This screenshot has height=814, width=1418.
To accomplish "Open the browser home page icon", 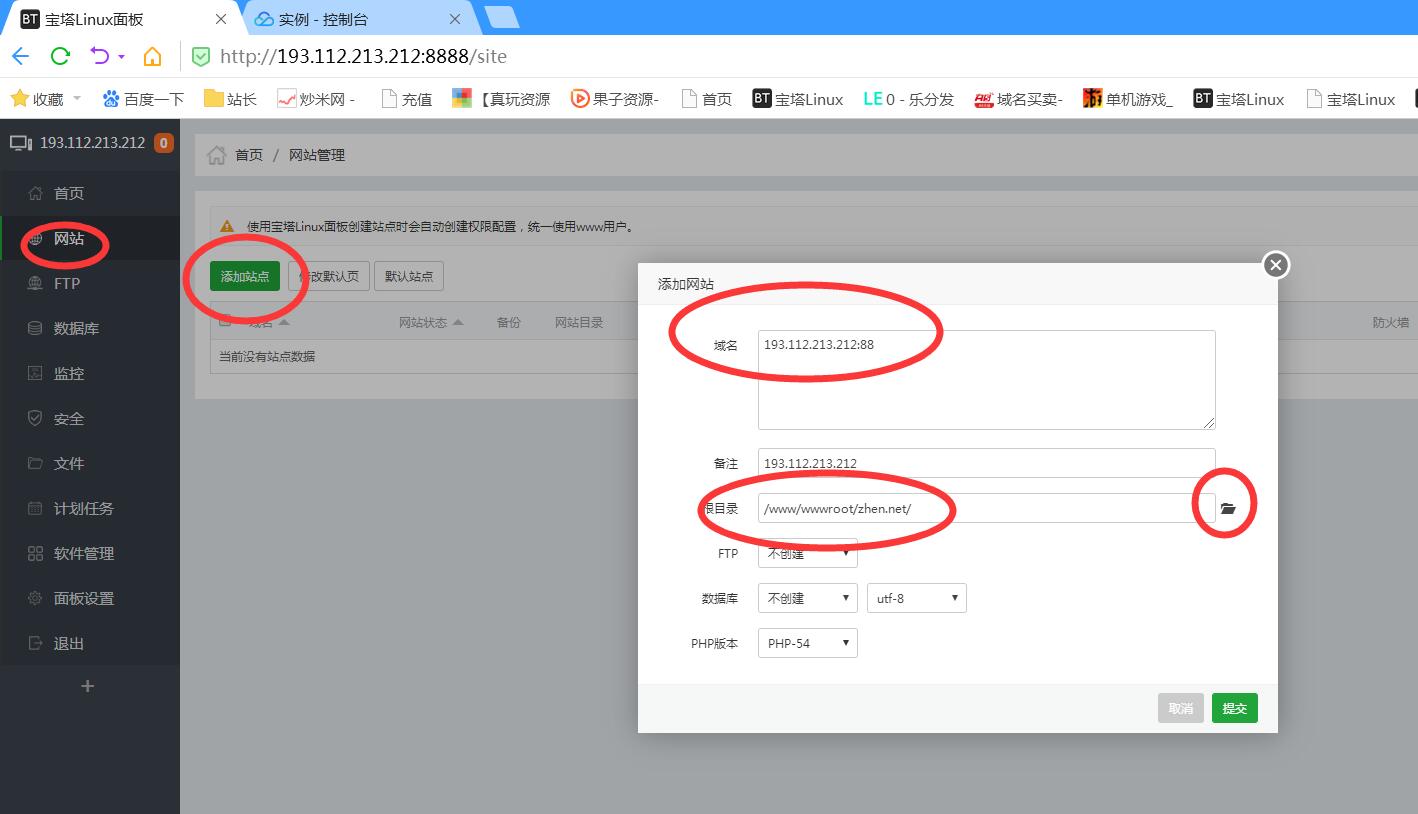I will [152, 56].
